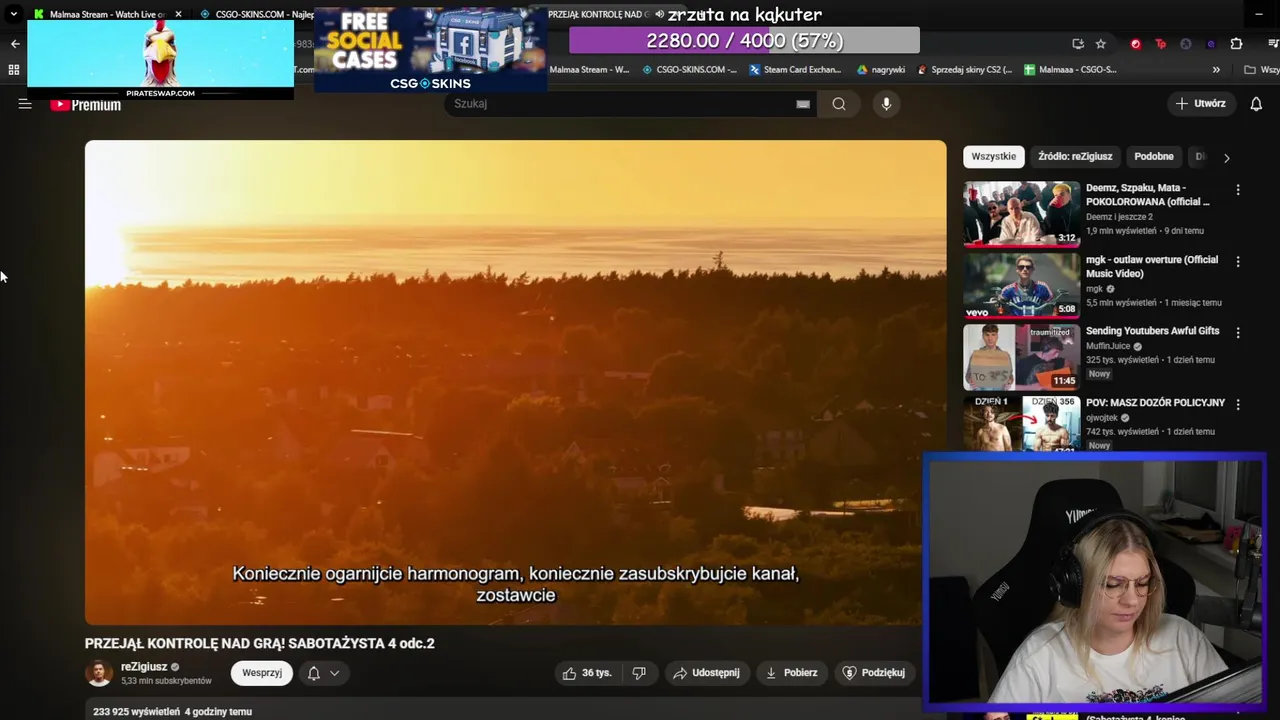Select the Podobne filter chip

click(x=1154, y=156)
